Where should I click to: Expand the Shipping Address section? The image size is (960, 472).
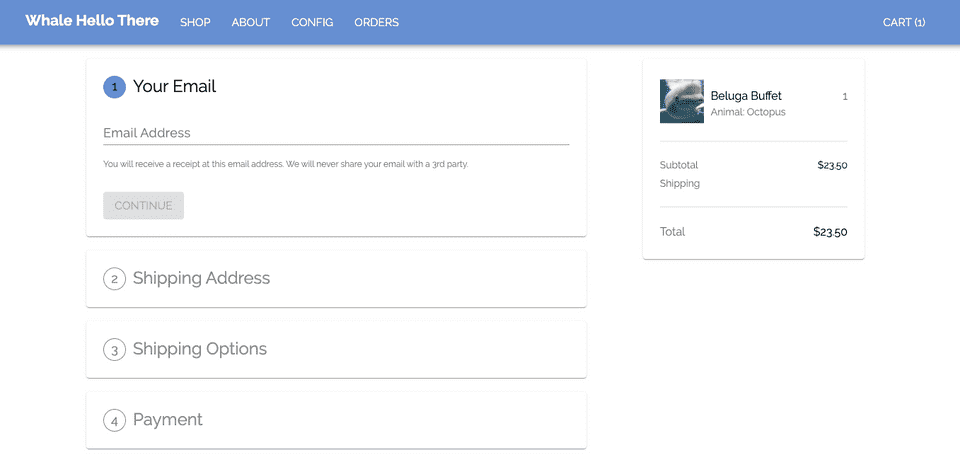(x=336, y=279)
